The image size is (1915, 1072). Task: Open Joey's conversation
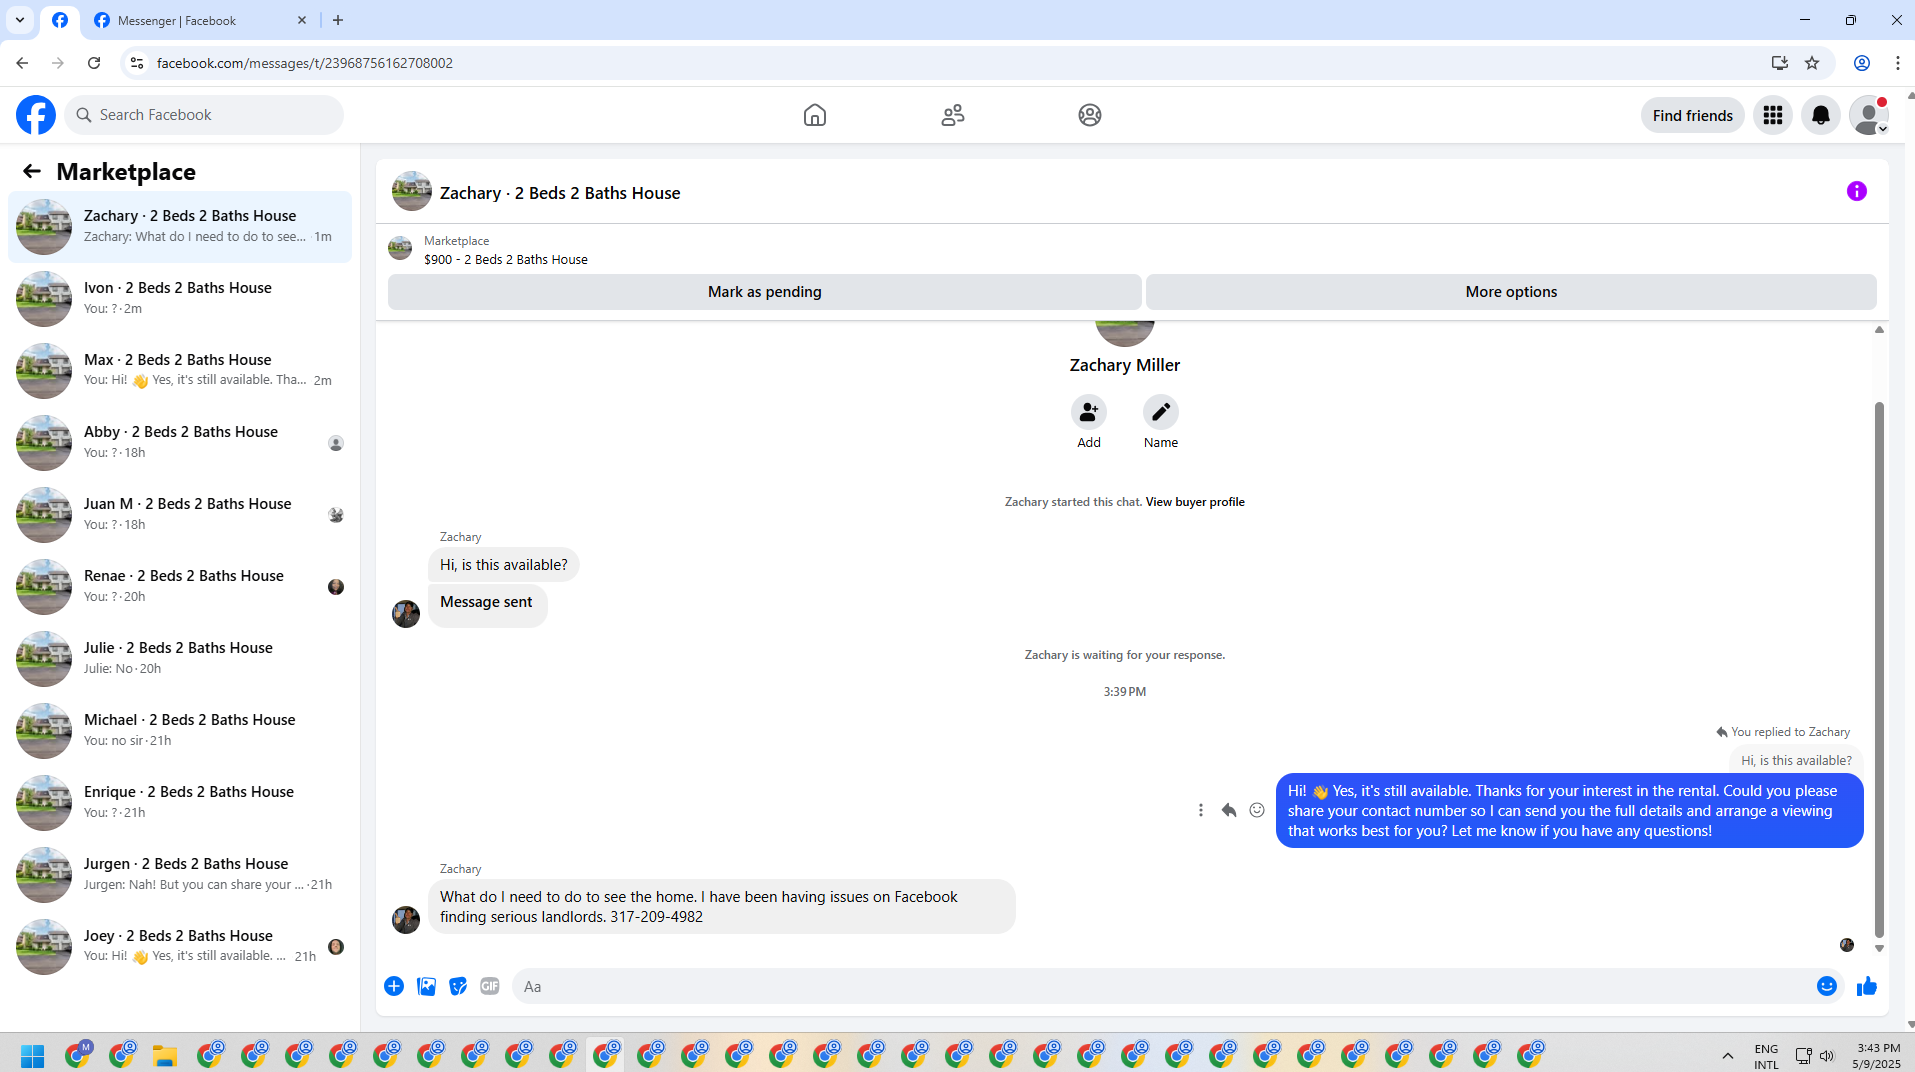coord(180,946)
